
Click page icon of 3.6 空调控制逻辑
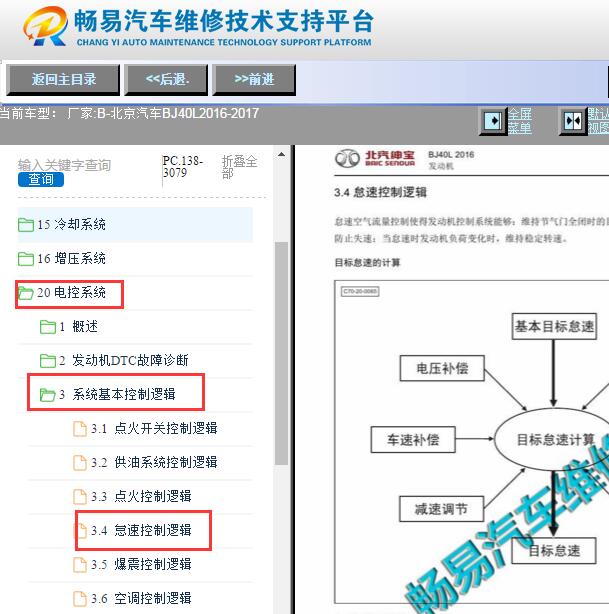click(80, 599)
